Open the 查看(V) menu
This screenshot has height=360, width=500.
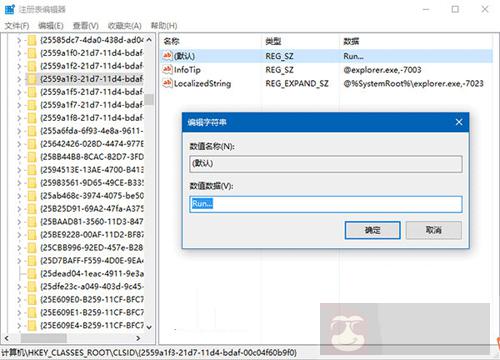coord(86,26)
